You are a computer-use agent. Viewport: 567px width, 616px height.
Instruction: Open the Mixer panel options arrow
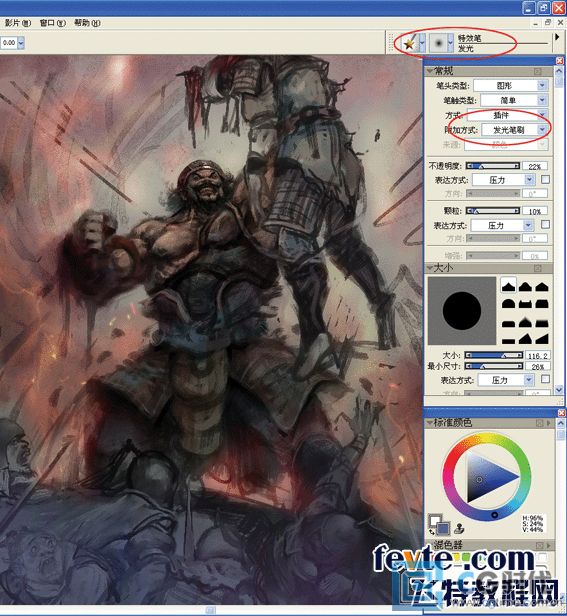coord(549,545)
